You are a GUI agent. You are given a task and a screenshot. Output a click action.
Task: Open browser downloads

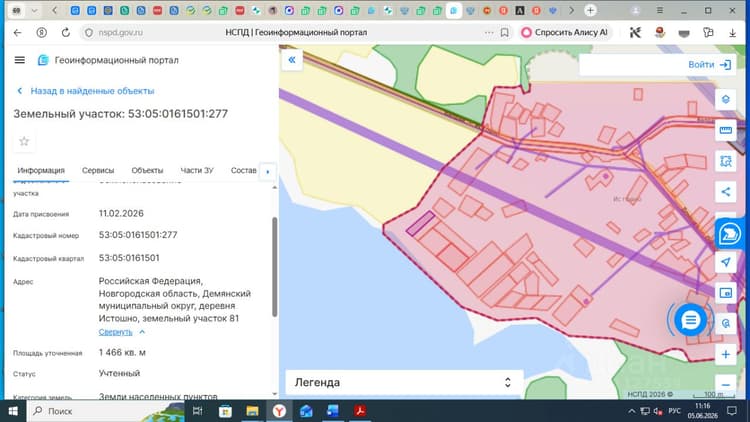(x=732, y=33)
